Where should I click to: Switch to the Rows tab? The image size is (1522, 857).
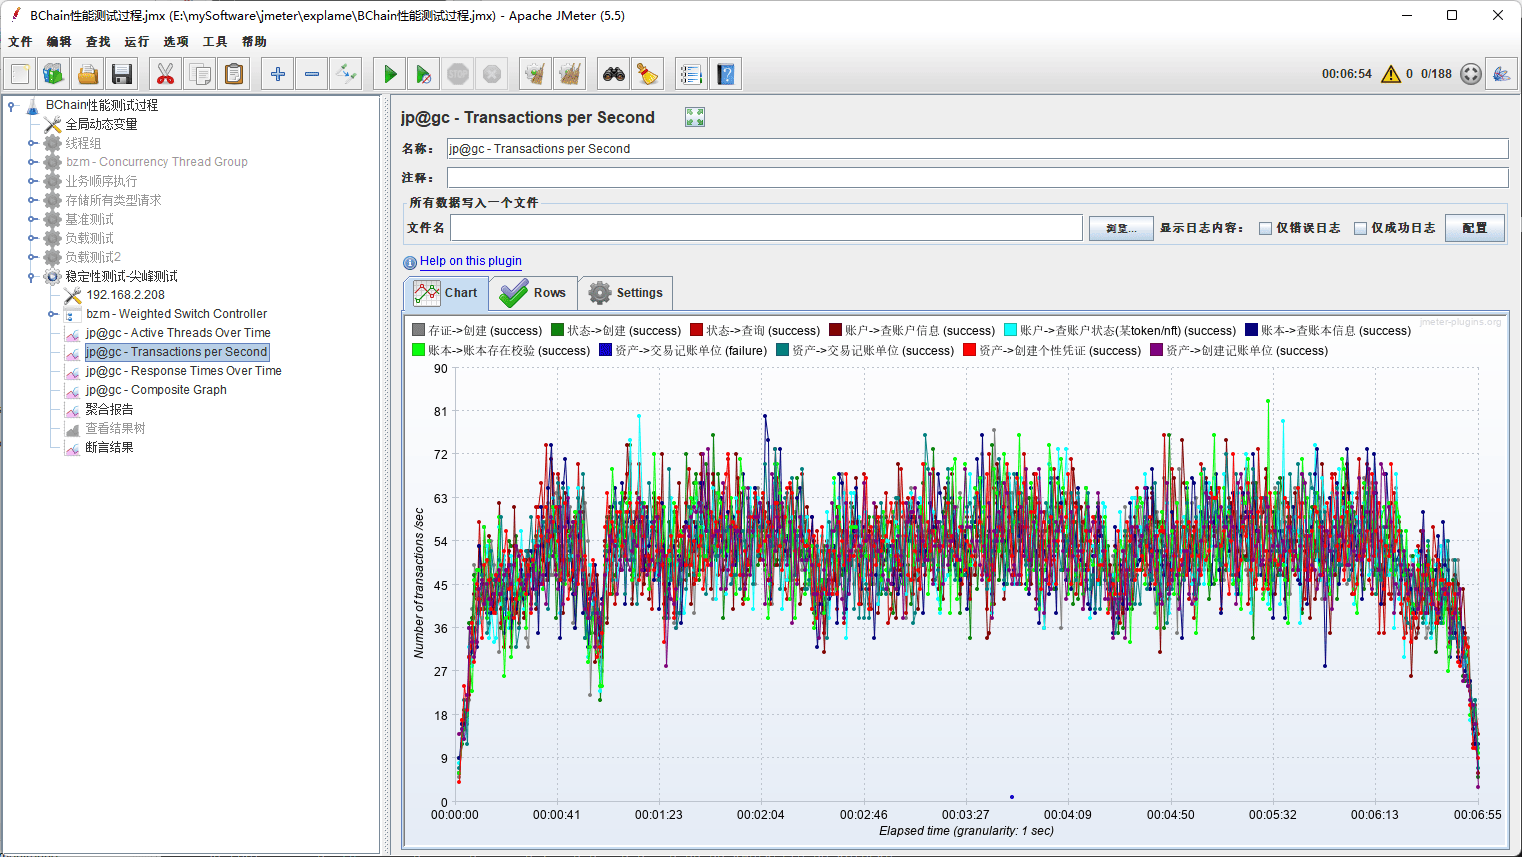534,293
